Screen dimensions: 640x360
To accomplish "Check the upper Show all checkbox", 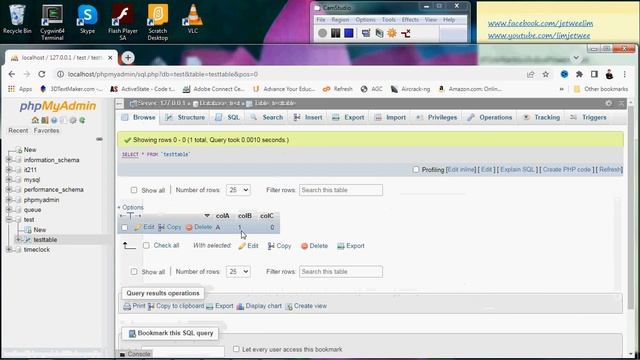I will click(134, 190).
